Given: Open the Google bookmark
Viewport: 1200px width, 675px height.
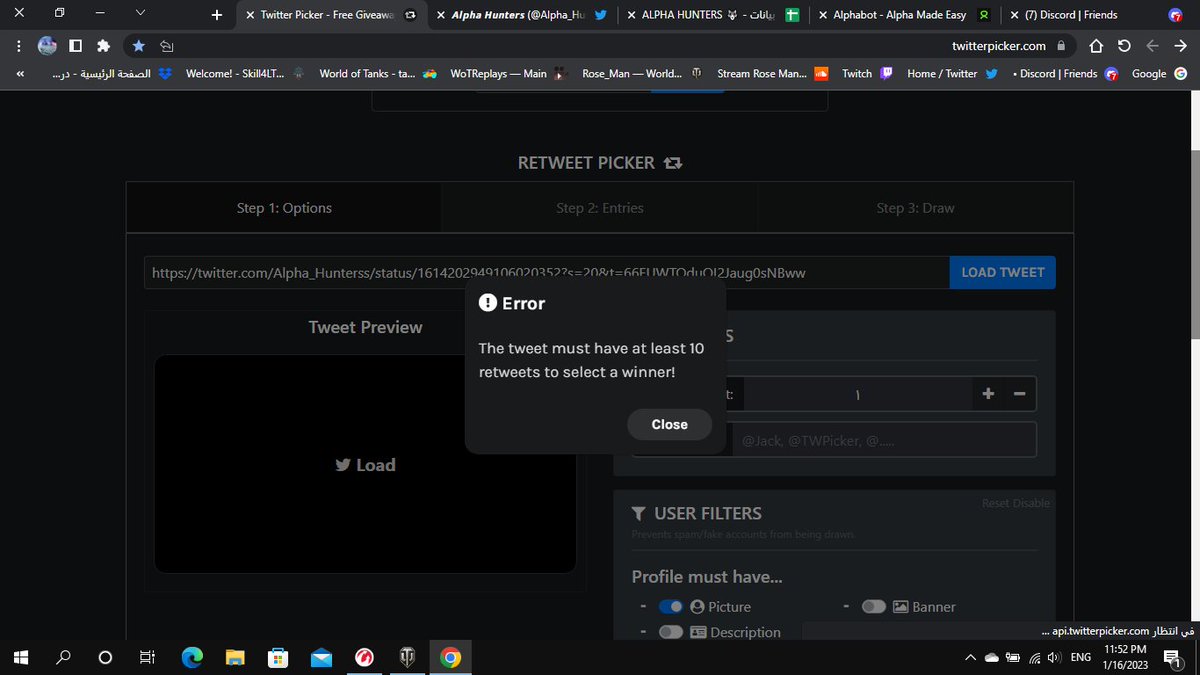Looking at the screenshot, I should [x=1159, y=74].
